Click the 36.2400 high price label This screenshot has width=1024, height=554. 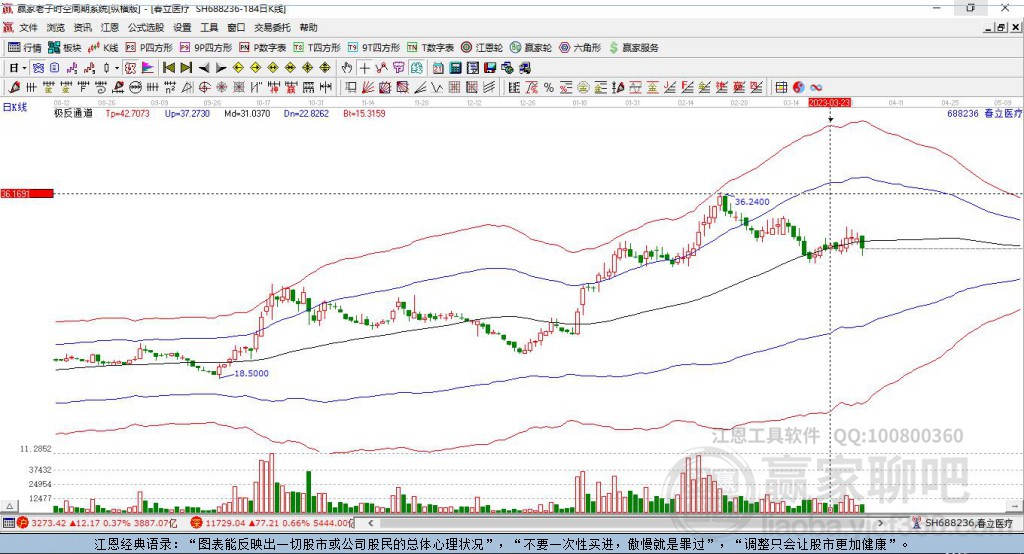point(752,202)
